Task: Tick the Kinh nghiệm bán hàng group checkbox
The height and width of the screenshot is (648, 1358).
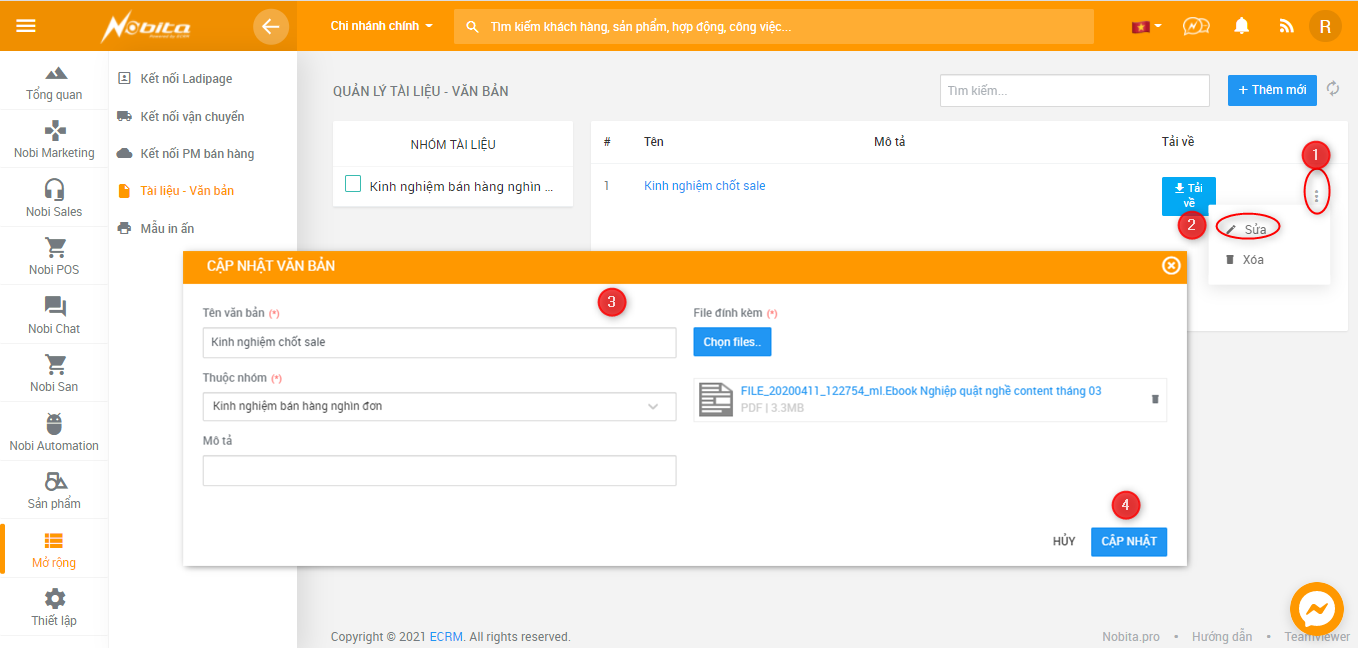Action: (353, 184)
